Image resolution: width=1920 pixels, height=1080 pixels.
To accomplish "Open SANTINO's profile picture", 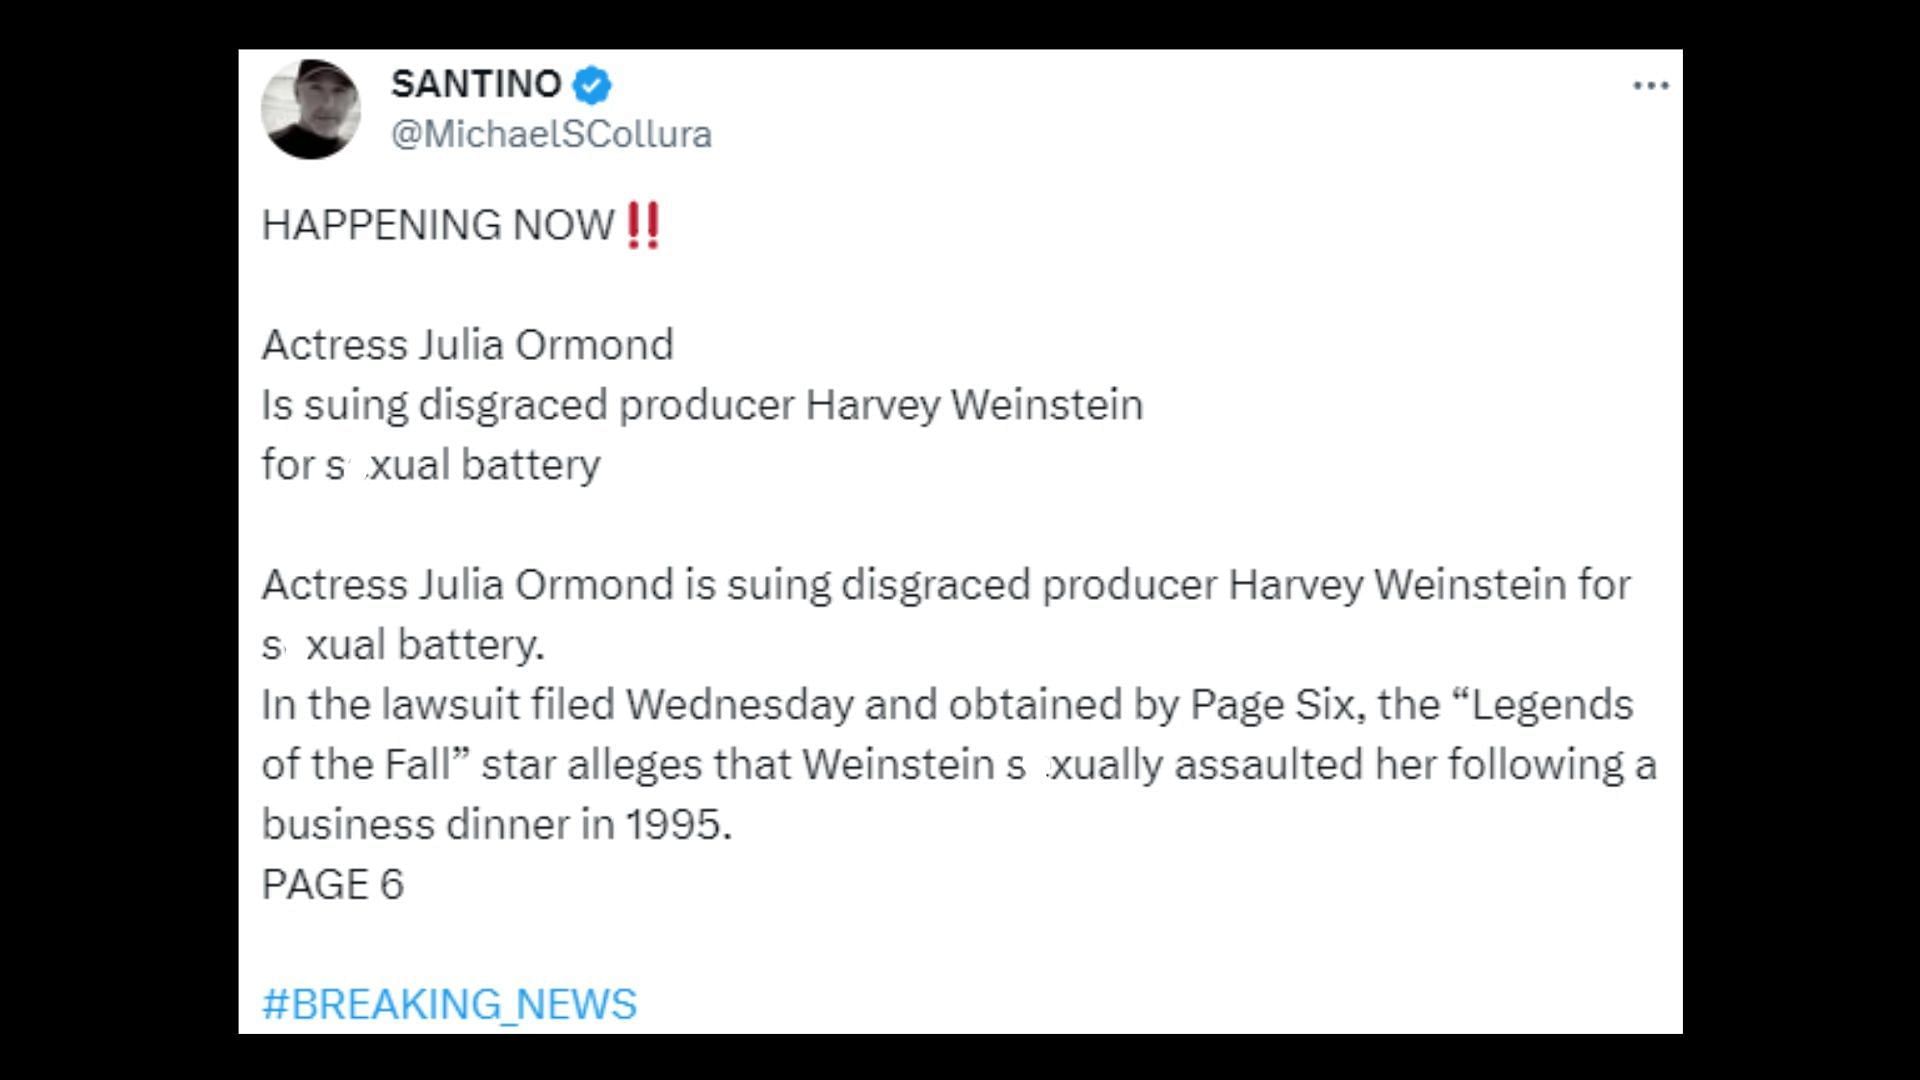I will [x=310, y=109].
